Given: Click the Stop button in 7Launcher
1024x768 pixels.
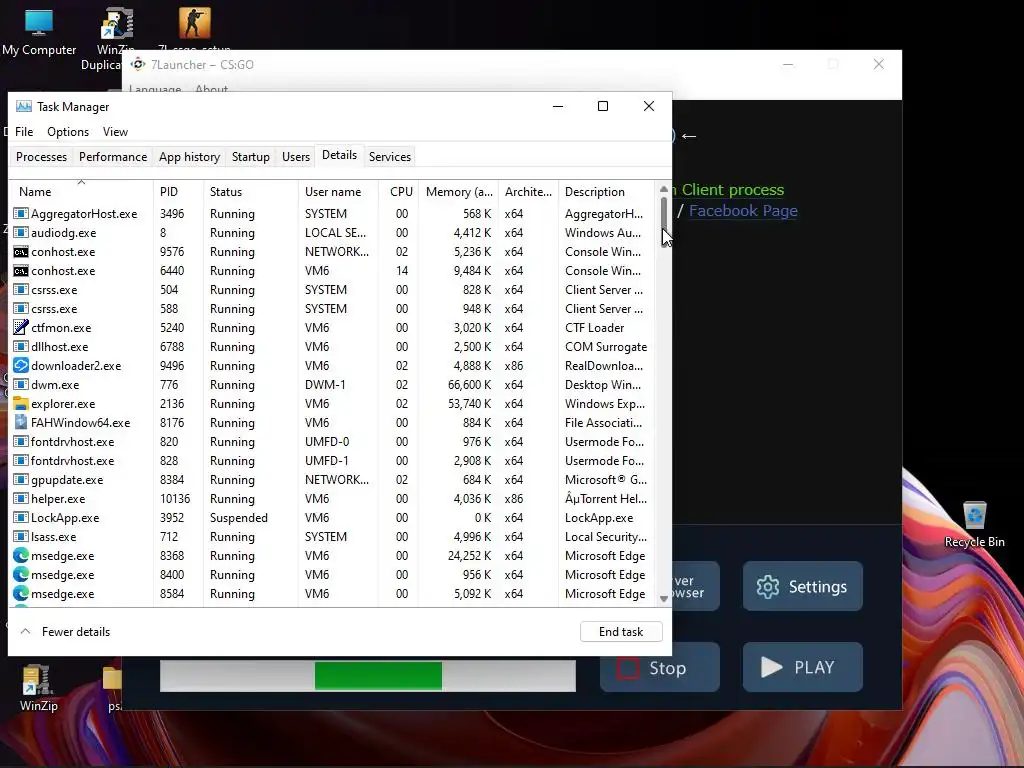Looking at the screenshot, I should coord(660,667).
